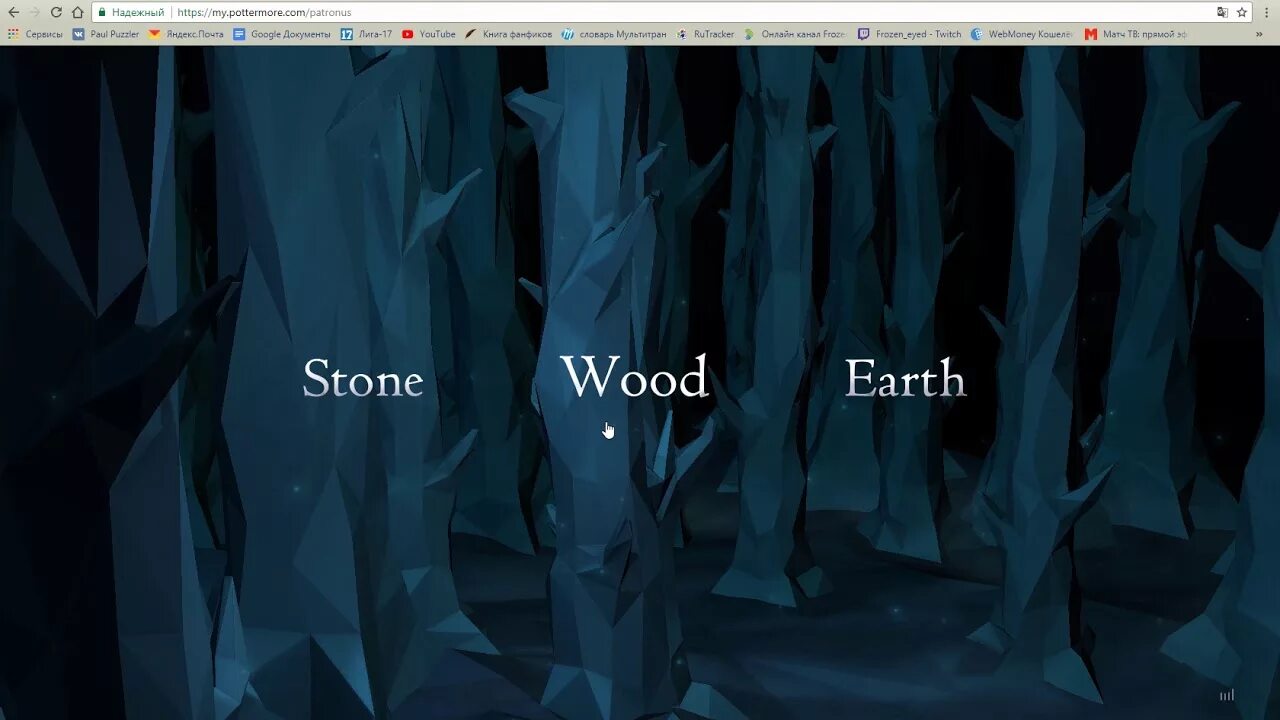
Task: Open the WebMoney Кошелёк bookmark
Action: 1021,34
